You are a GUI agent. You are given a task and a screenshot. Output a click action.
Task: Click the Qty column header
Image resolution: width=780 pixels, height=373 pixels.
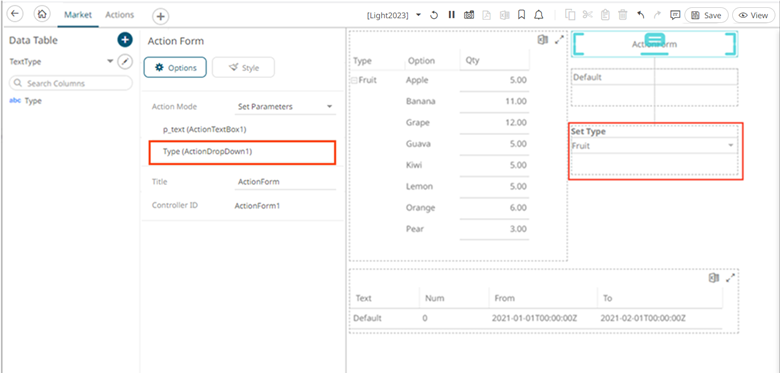(x=472, y=61)
